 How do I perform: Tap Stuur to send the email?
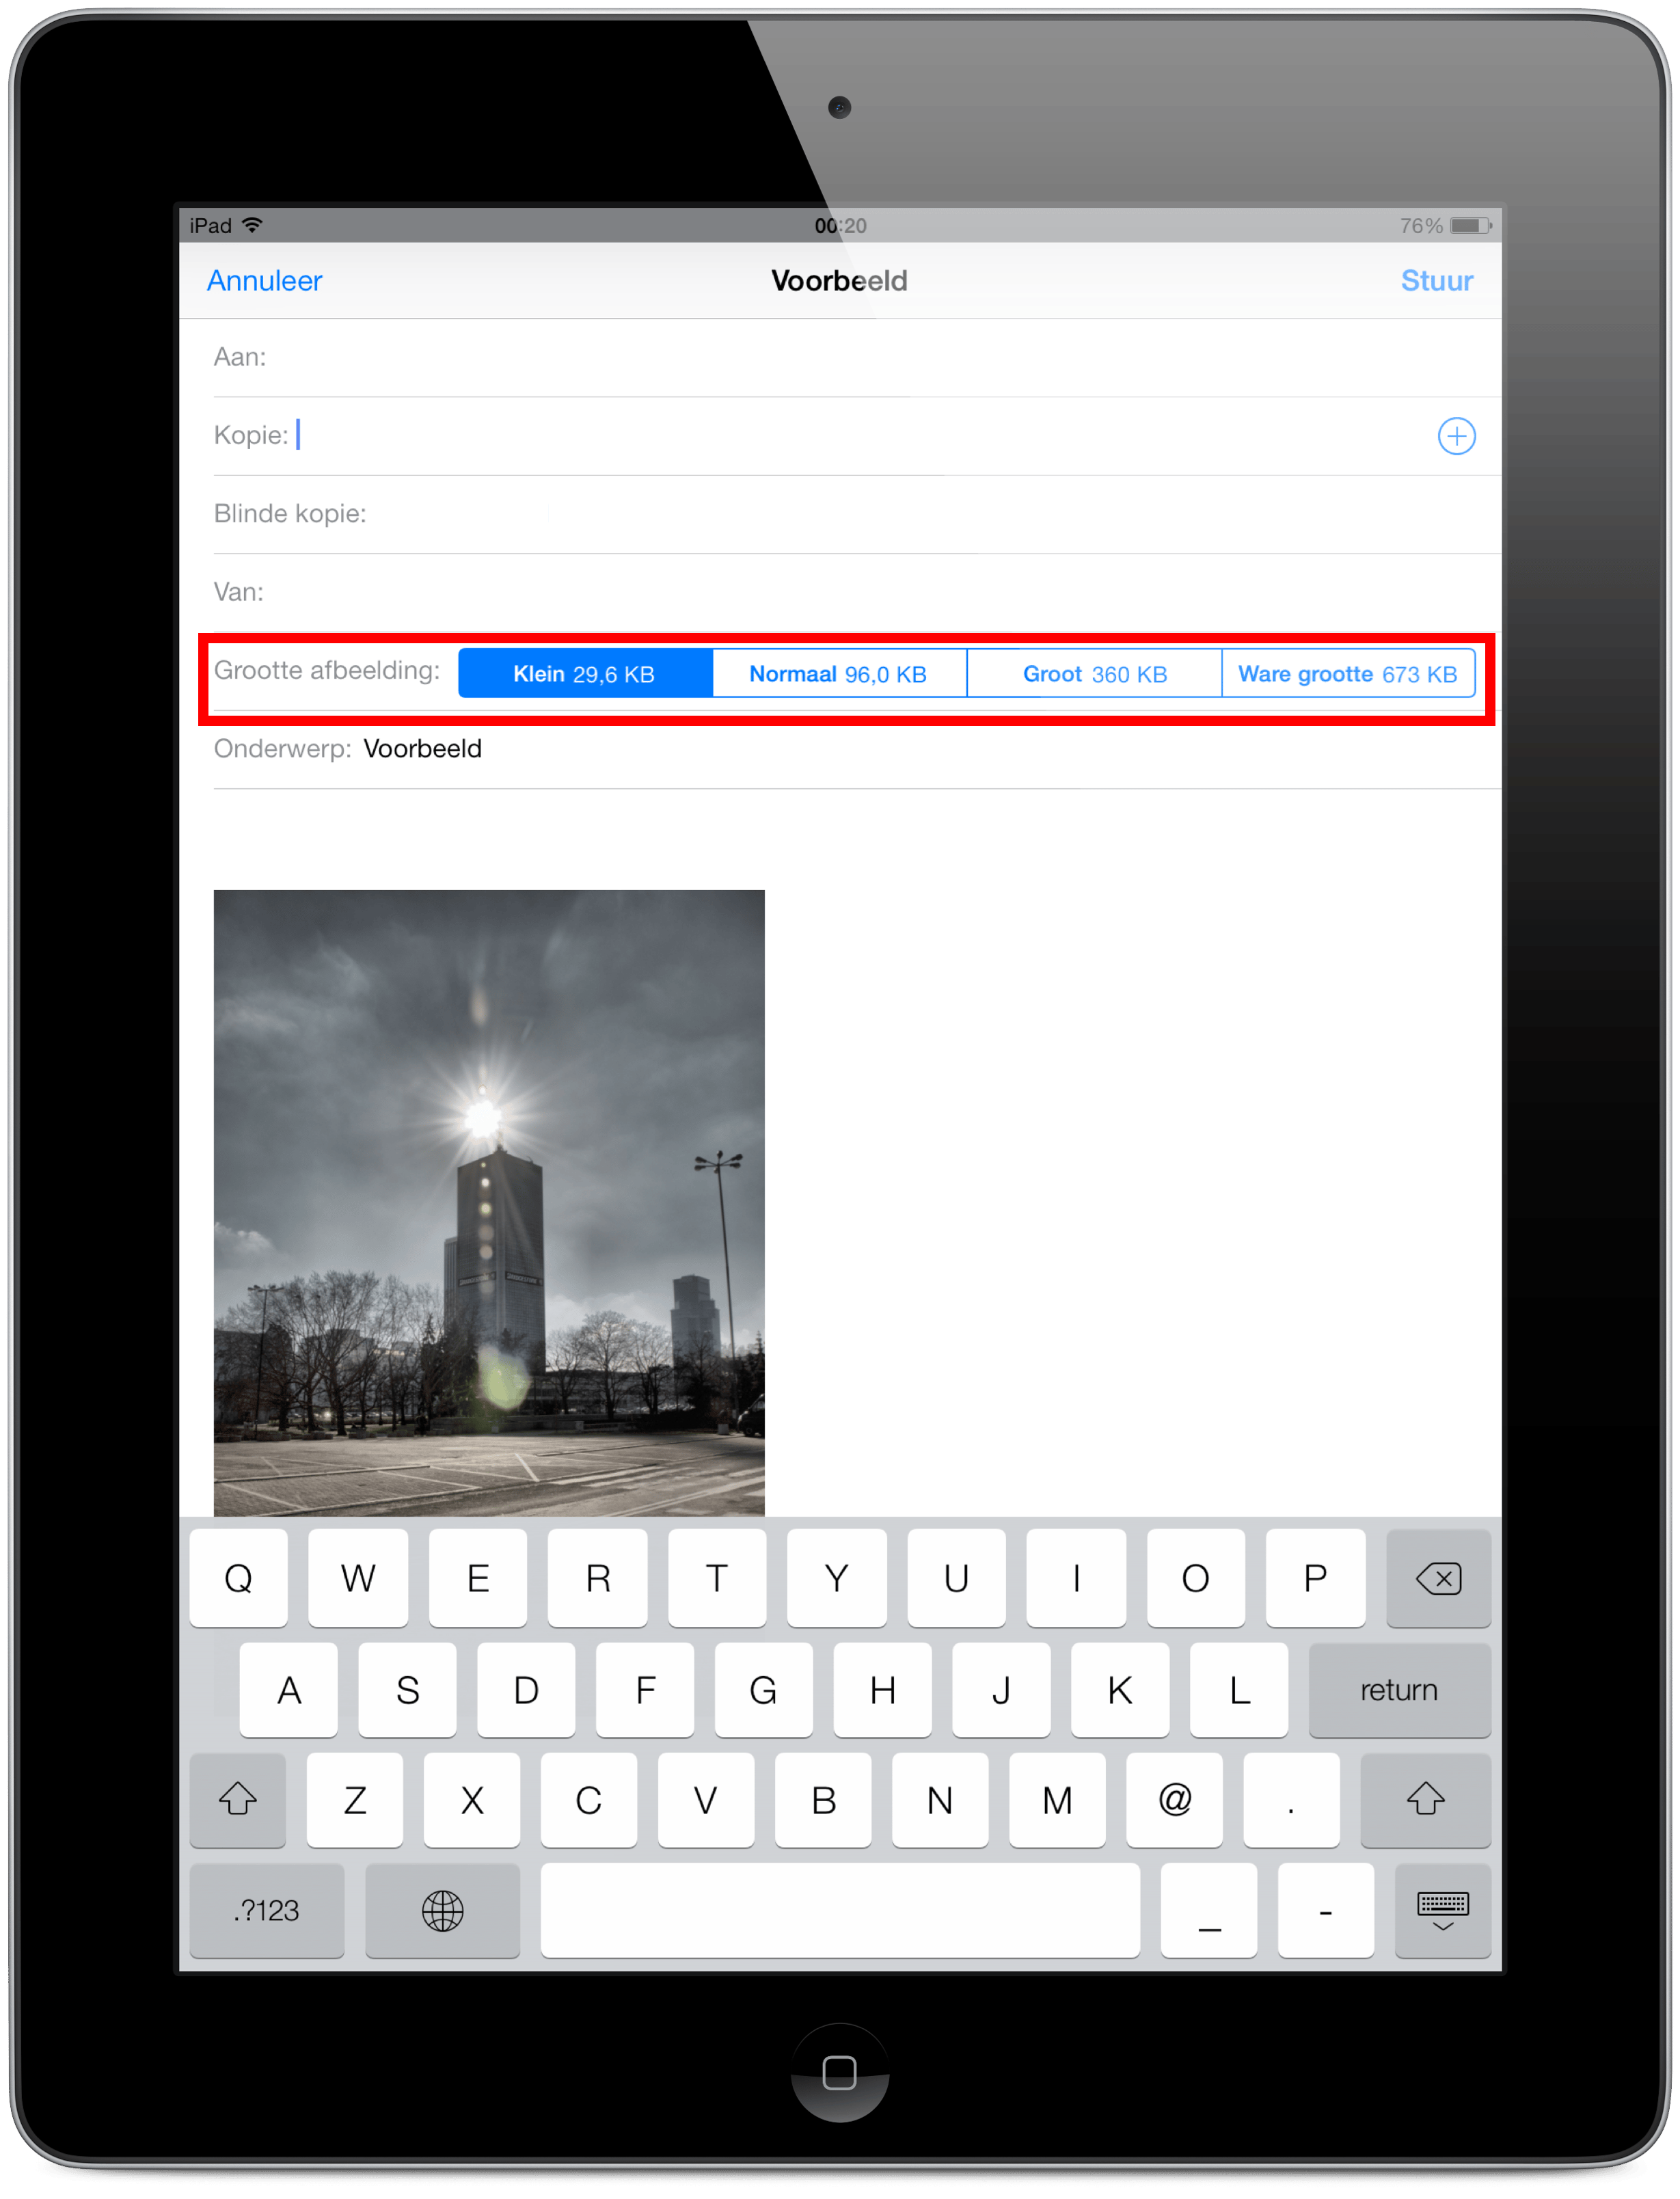pos(1436,281)
